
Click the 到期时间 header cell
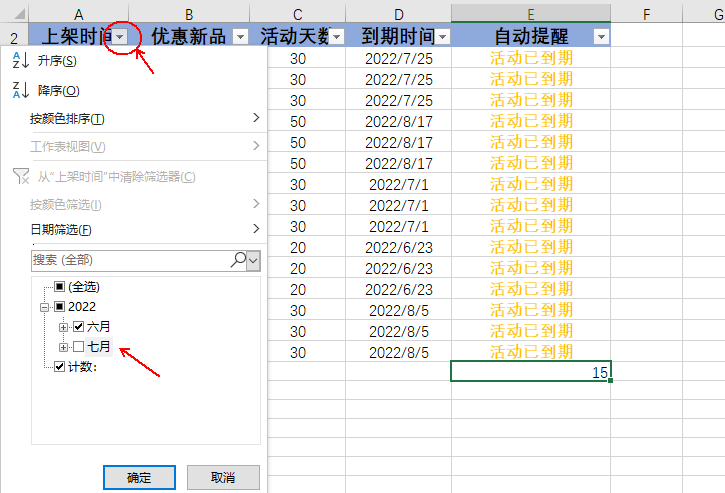point(398,36)
